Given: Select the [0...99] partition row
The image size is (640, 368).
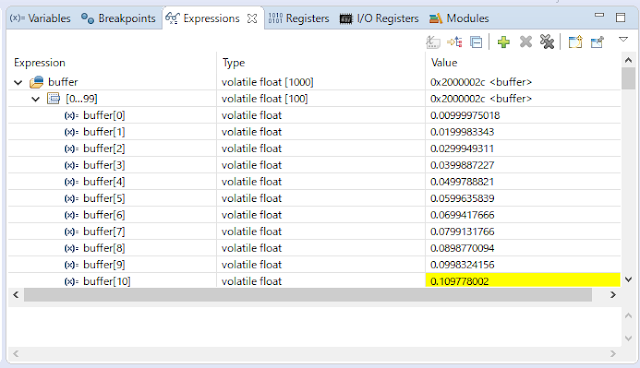Looking at the screenshot, I should [x=314, y=99].
